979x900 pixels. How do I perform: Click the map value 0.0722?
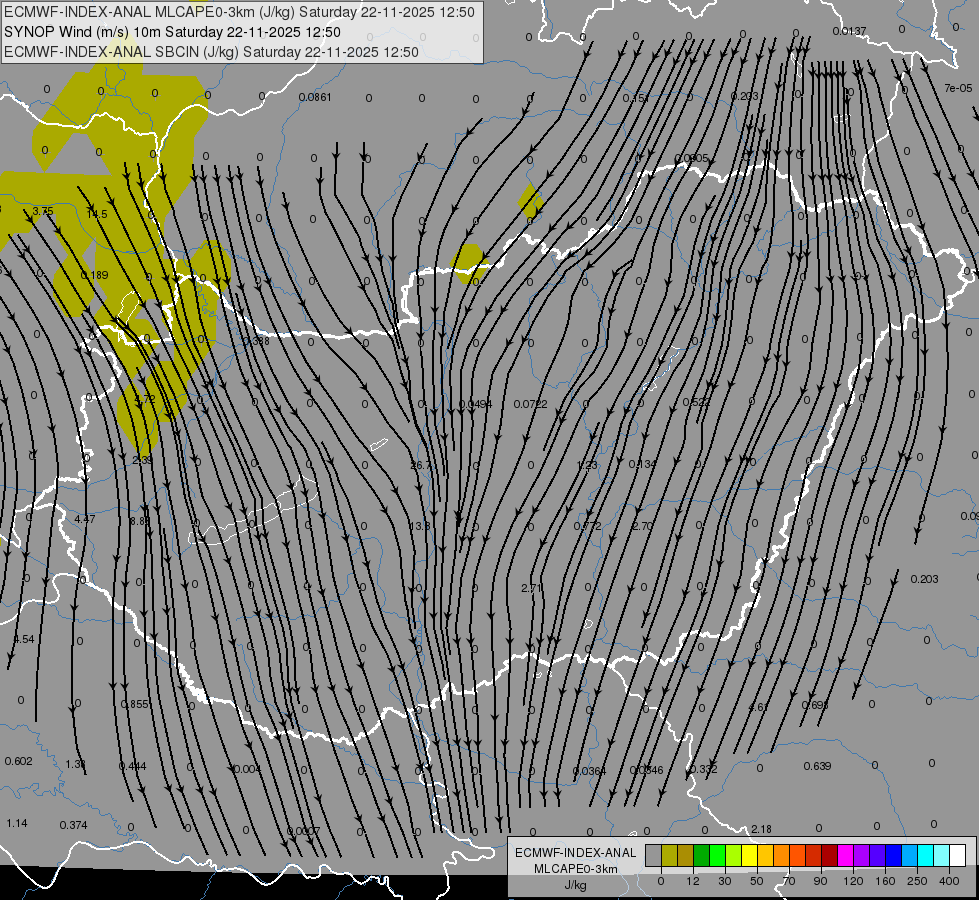click(531, 404)
